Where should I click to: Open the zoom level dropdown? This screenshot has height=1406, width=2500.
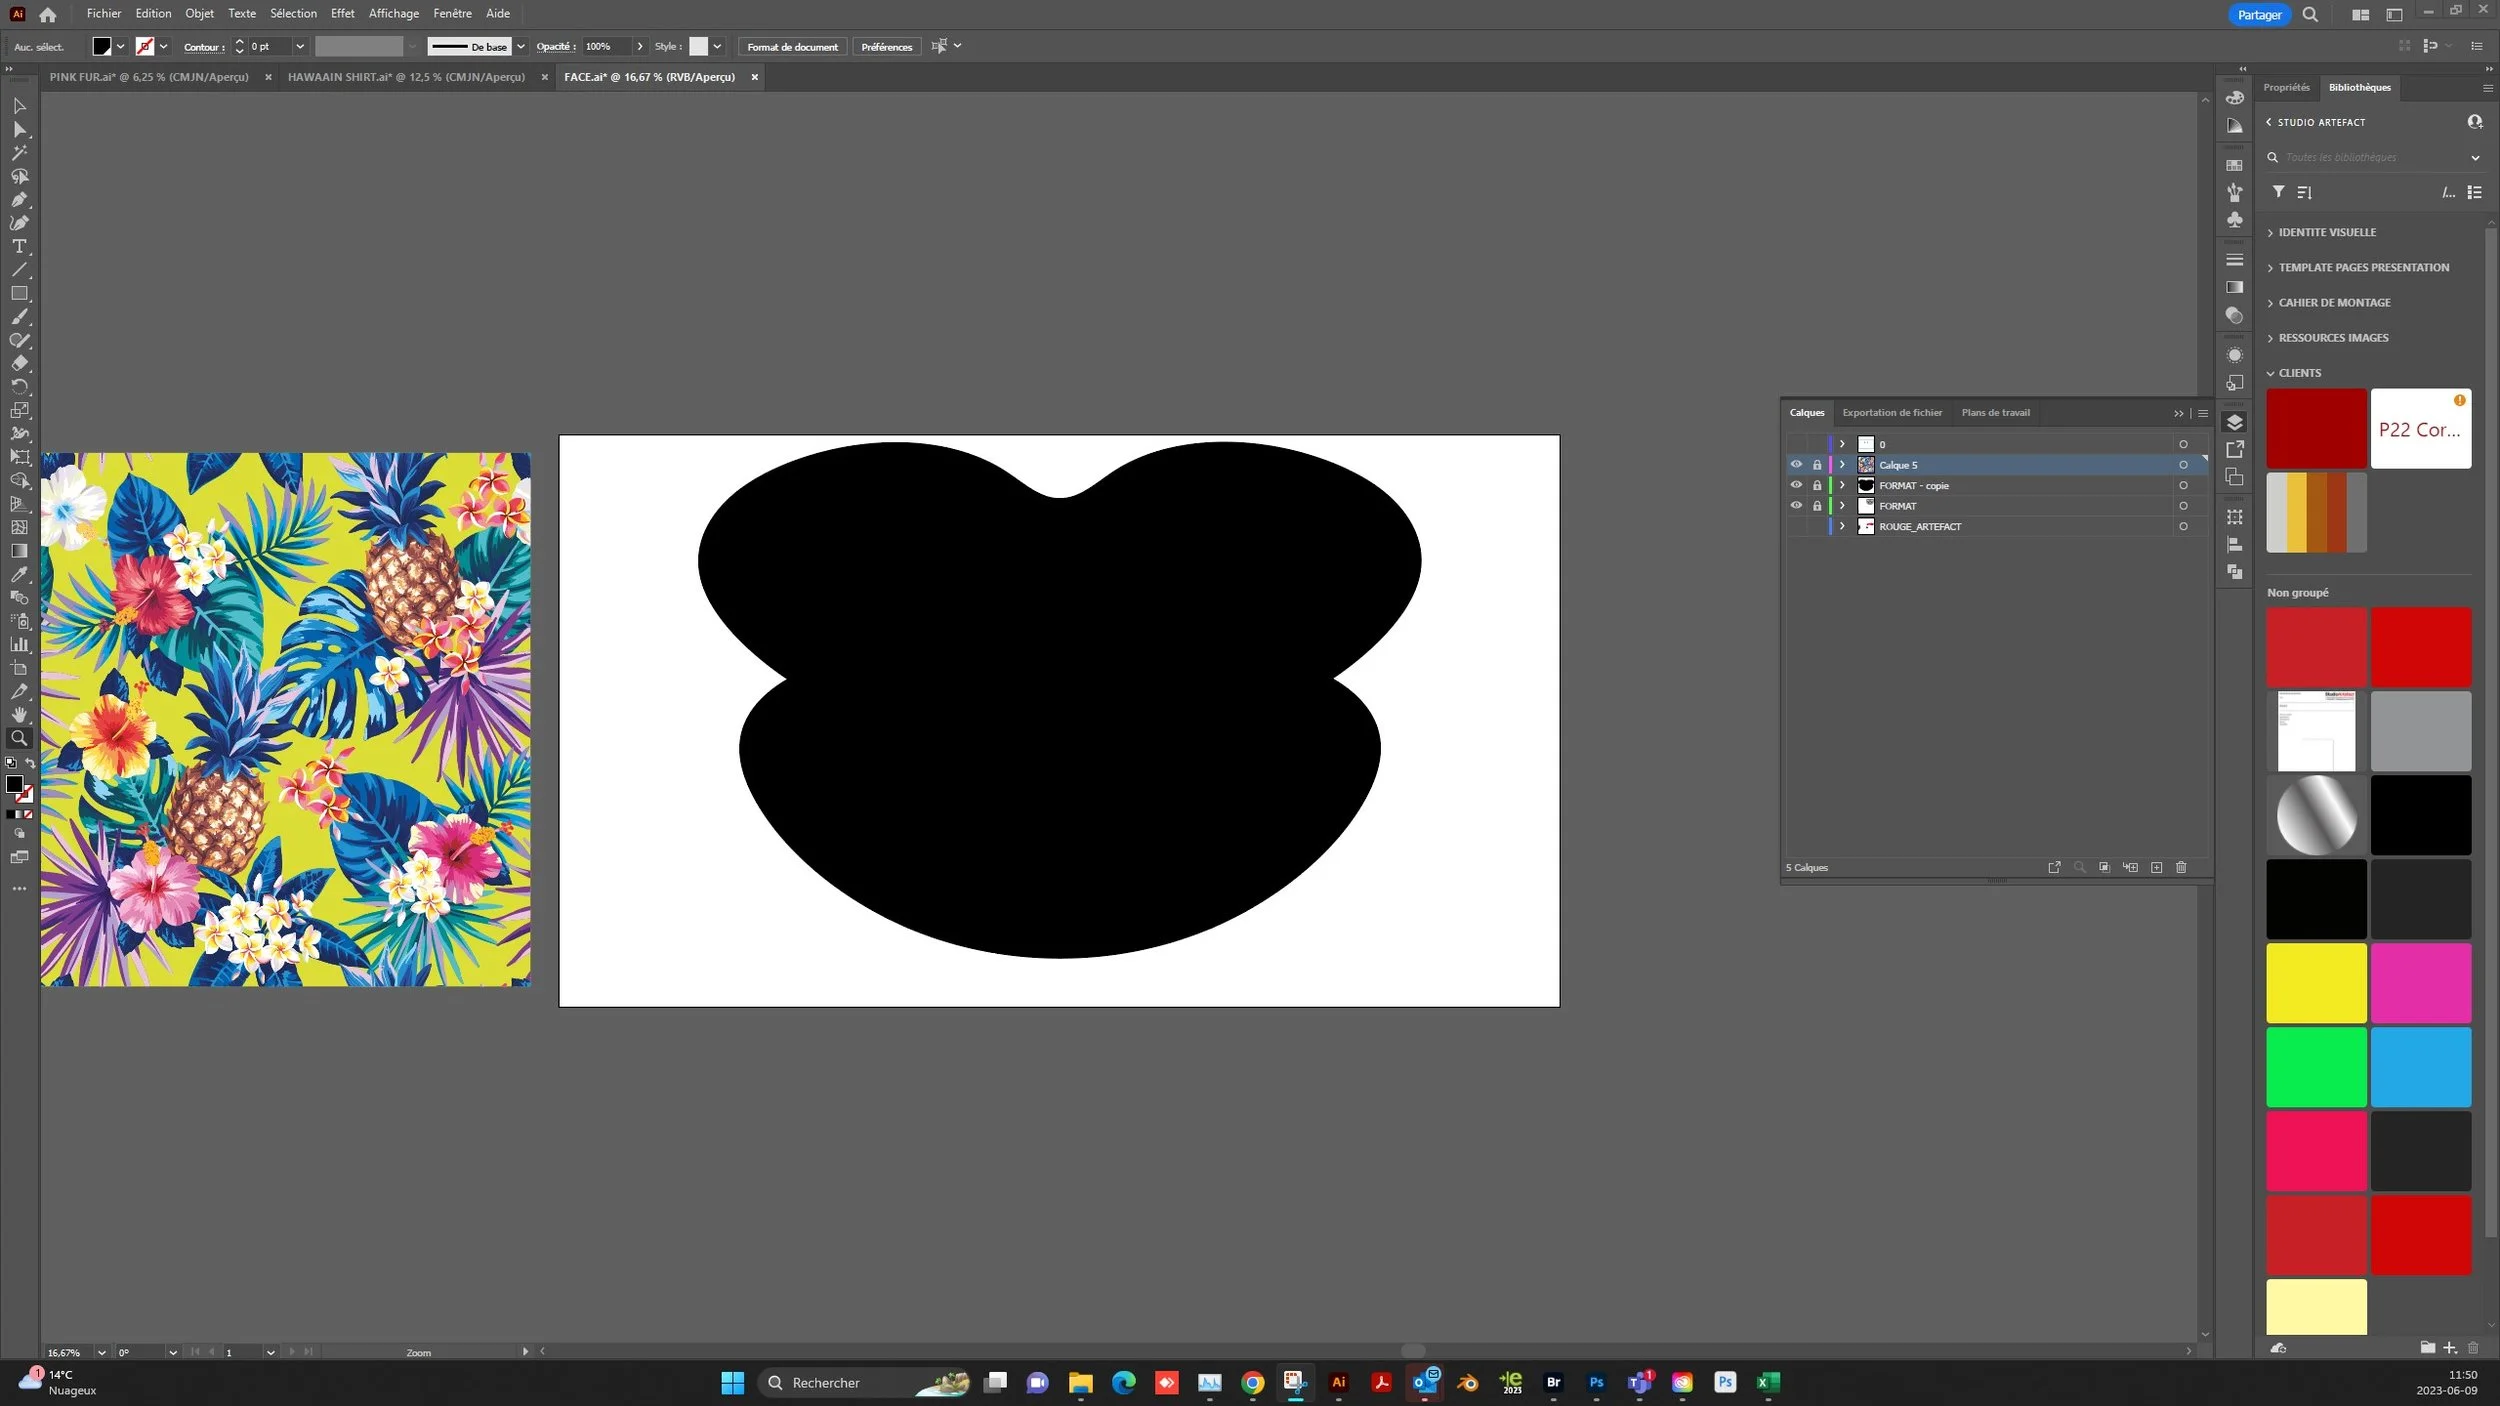click(x=101, y=1352)
